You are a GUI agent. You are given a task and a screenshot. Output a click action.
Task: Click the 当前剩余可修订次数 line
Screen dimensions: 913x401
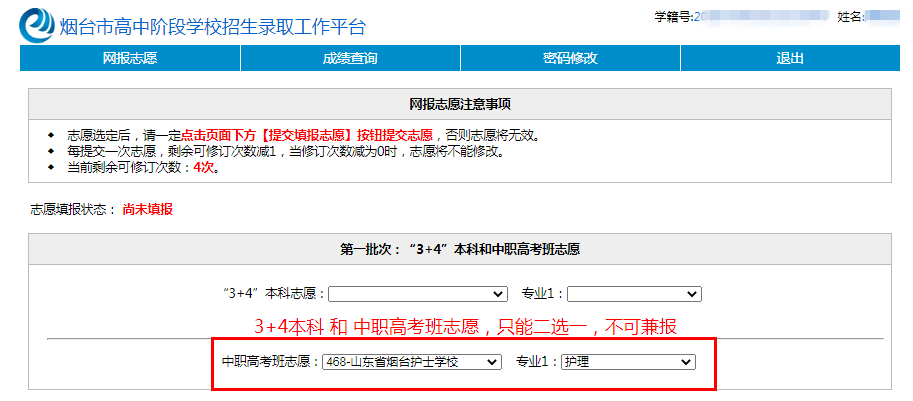pyautogui.click(x=143, y=168)
